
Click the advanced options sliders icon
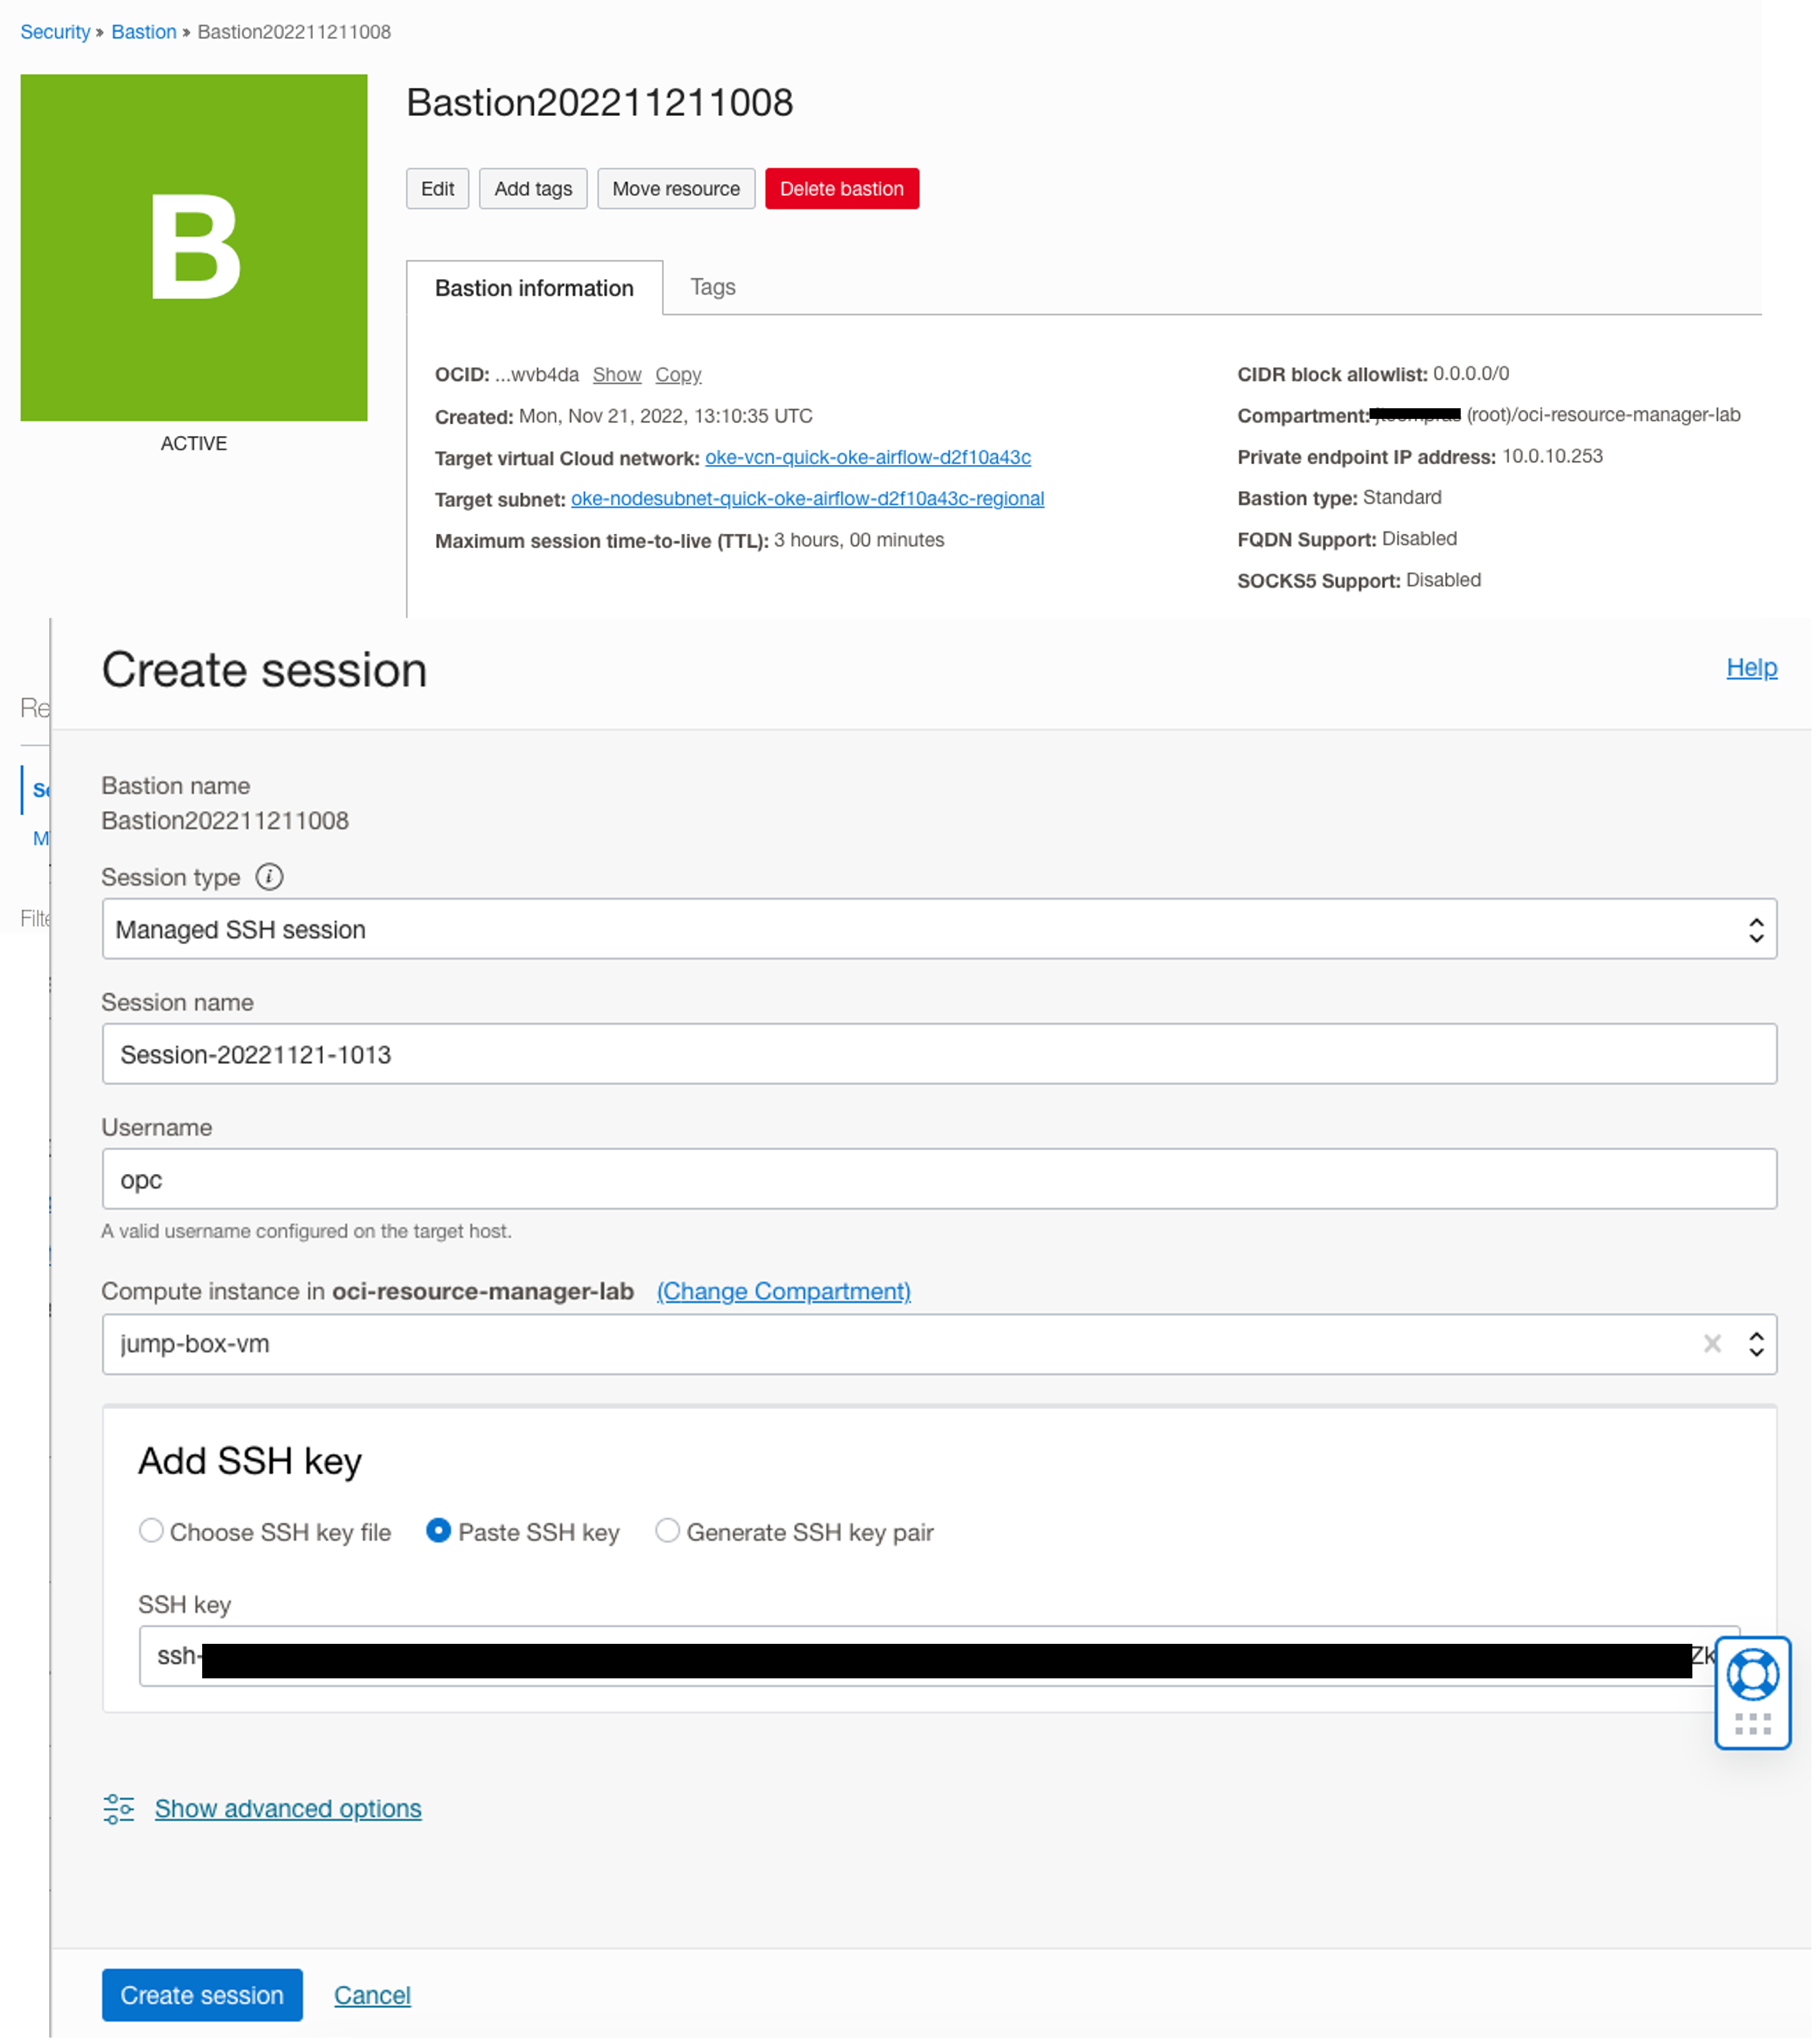[x=119, y=1809]
